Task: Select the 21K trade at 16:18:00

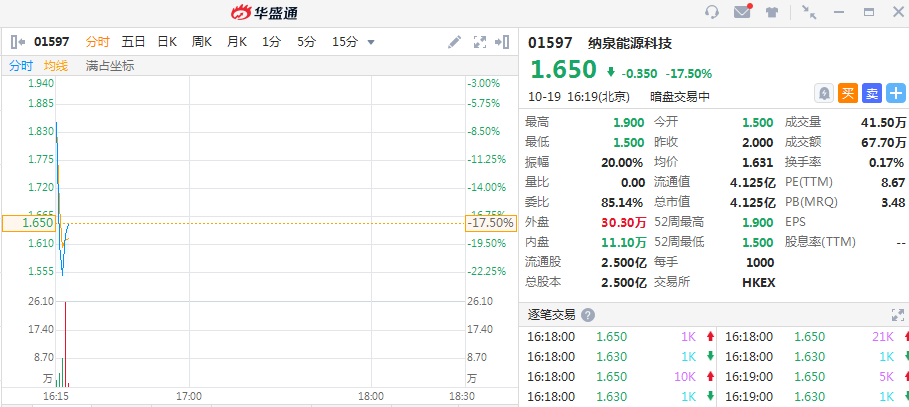Action: click(x=815, y=337)
